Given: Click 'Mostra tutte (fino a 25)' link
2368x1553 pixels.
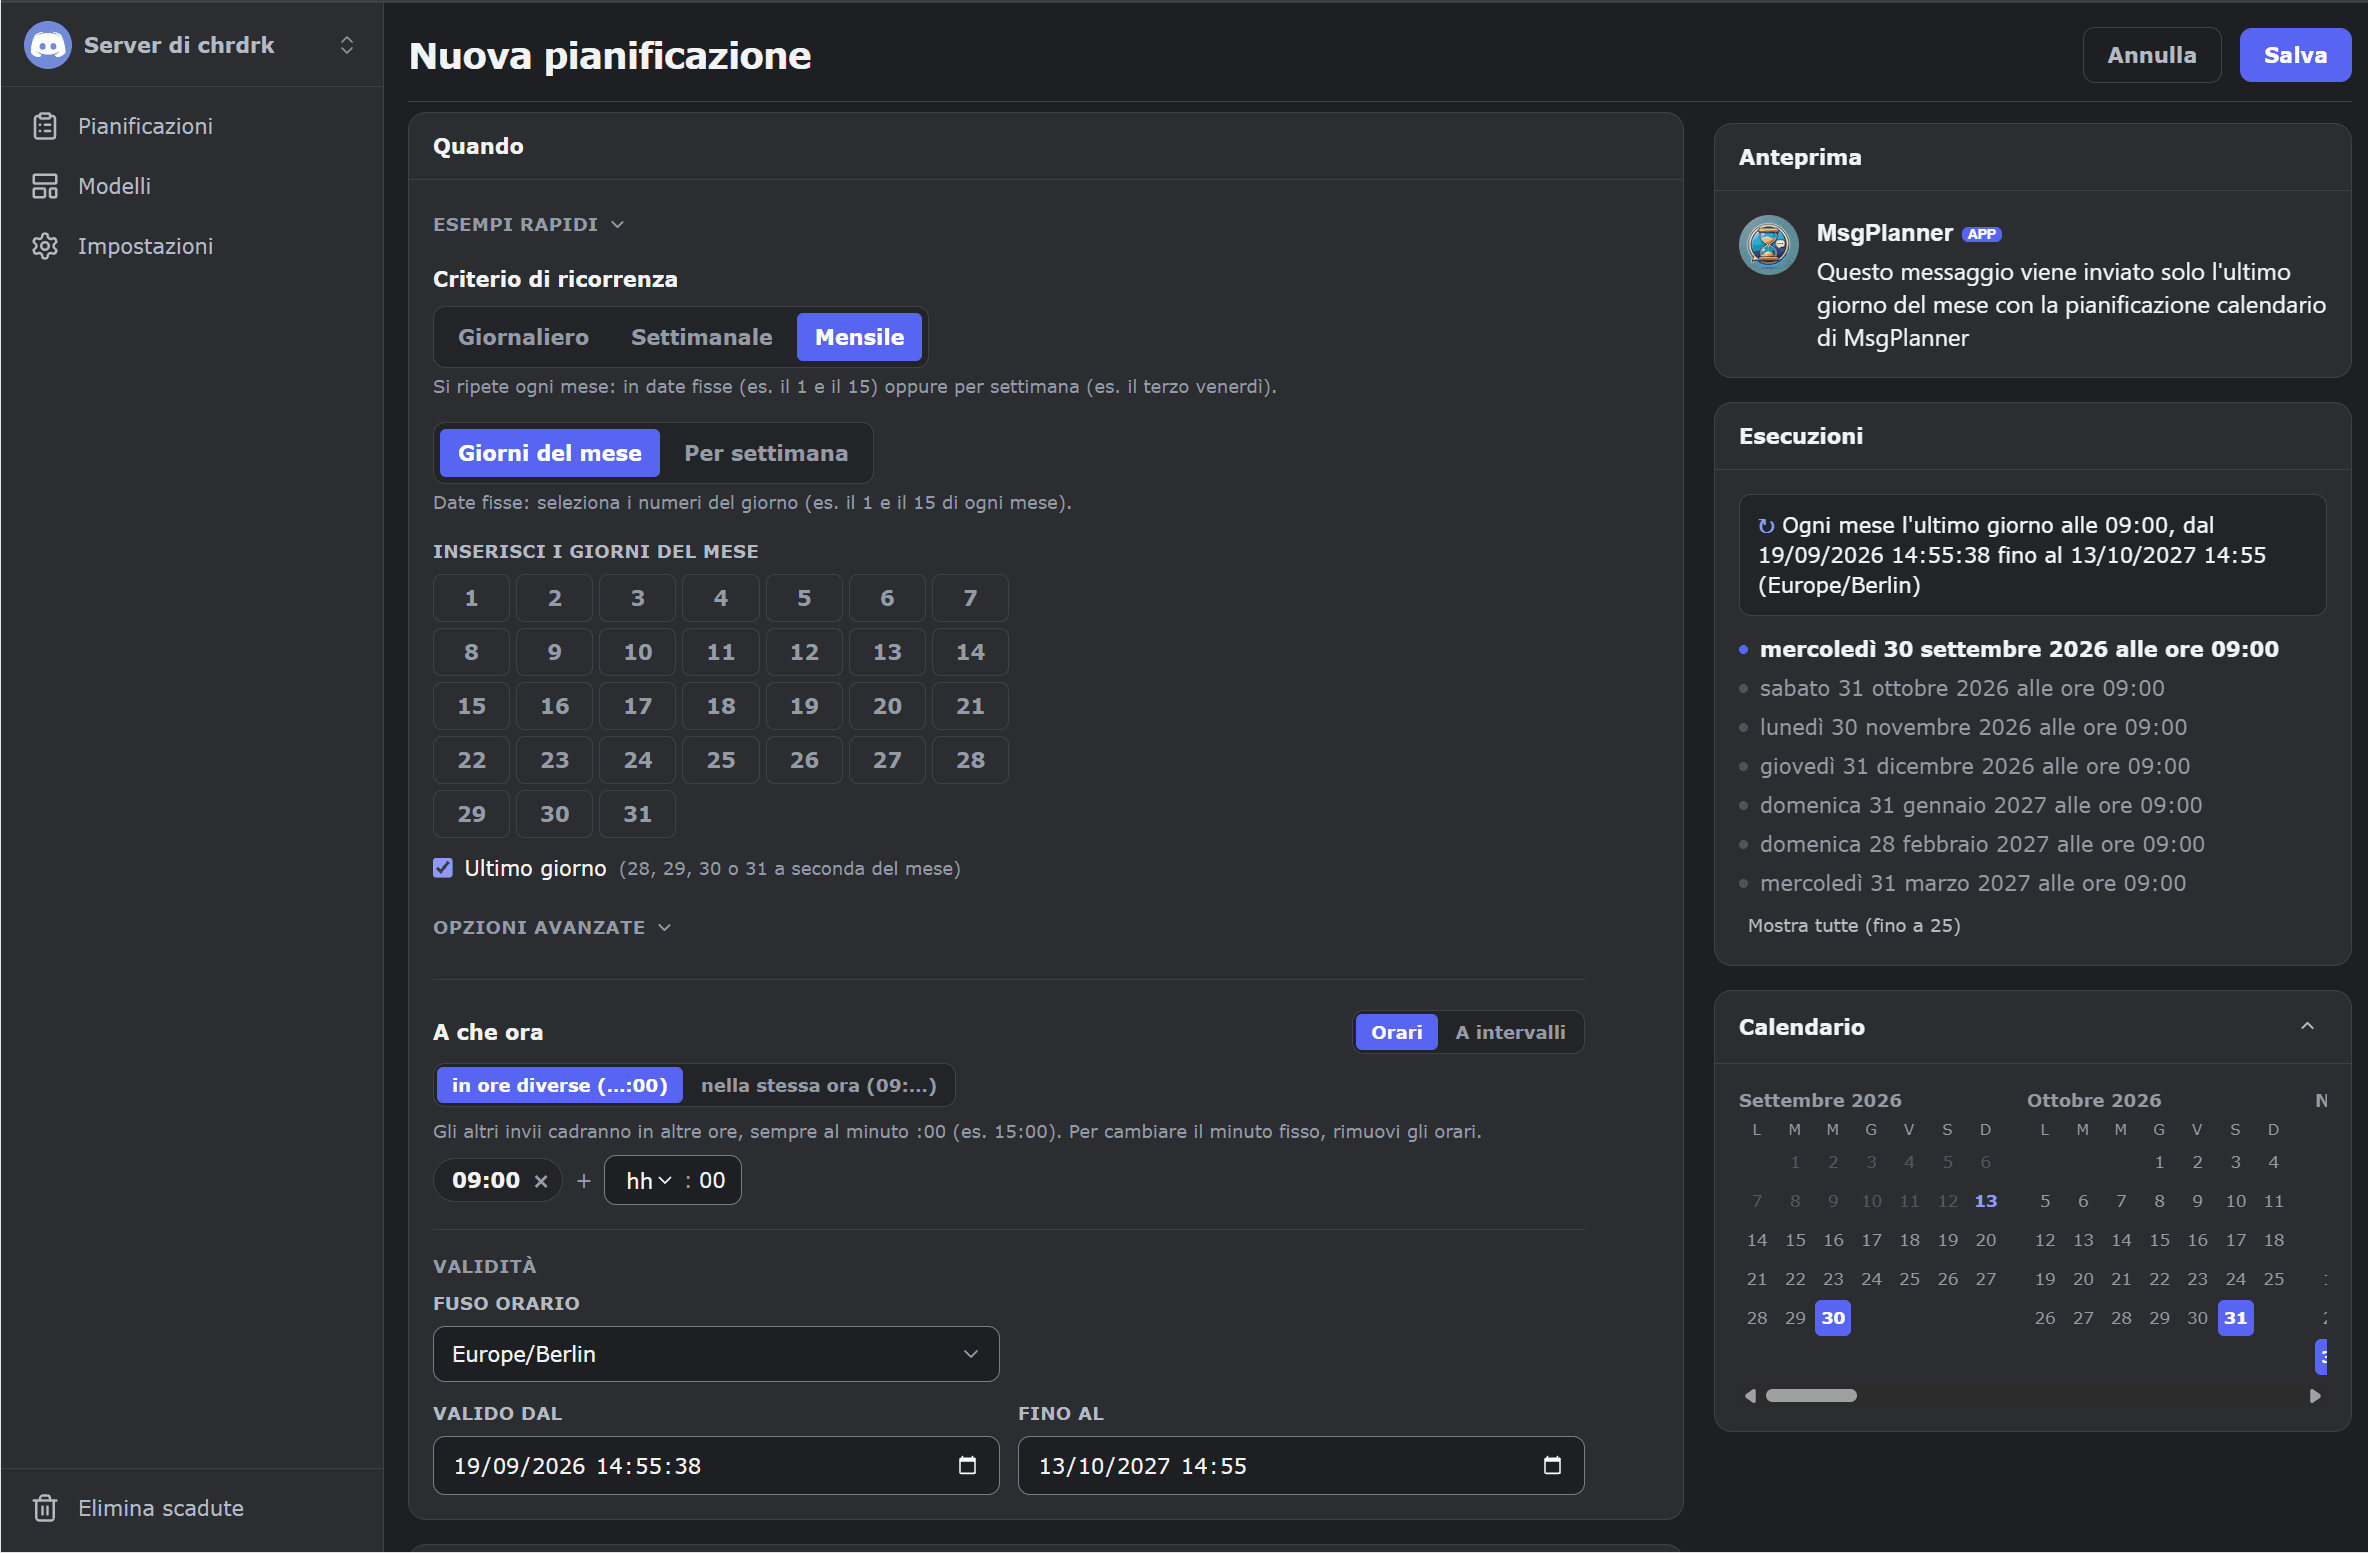Looking at the screenshot, I should [x=1854, y=925].
